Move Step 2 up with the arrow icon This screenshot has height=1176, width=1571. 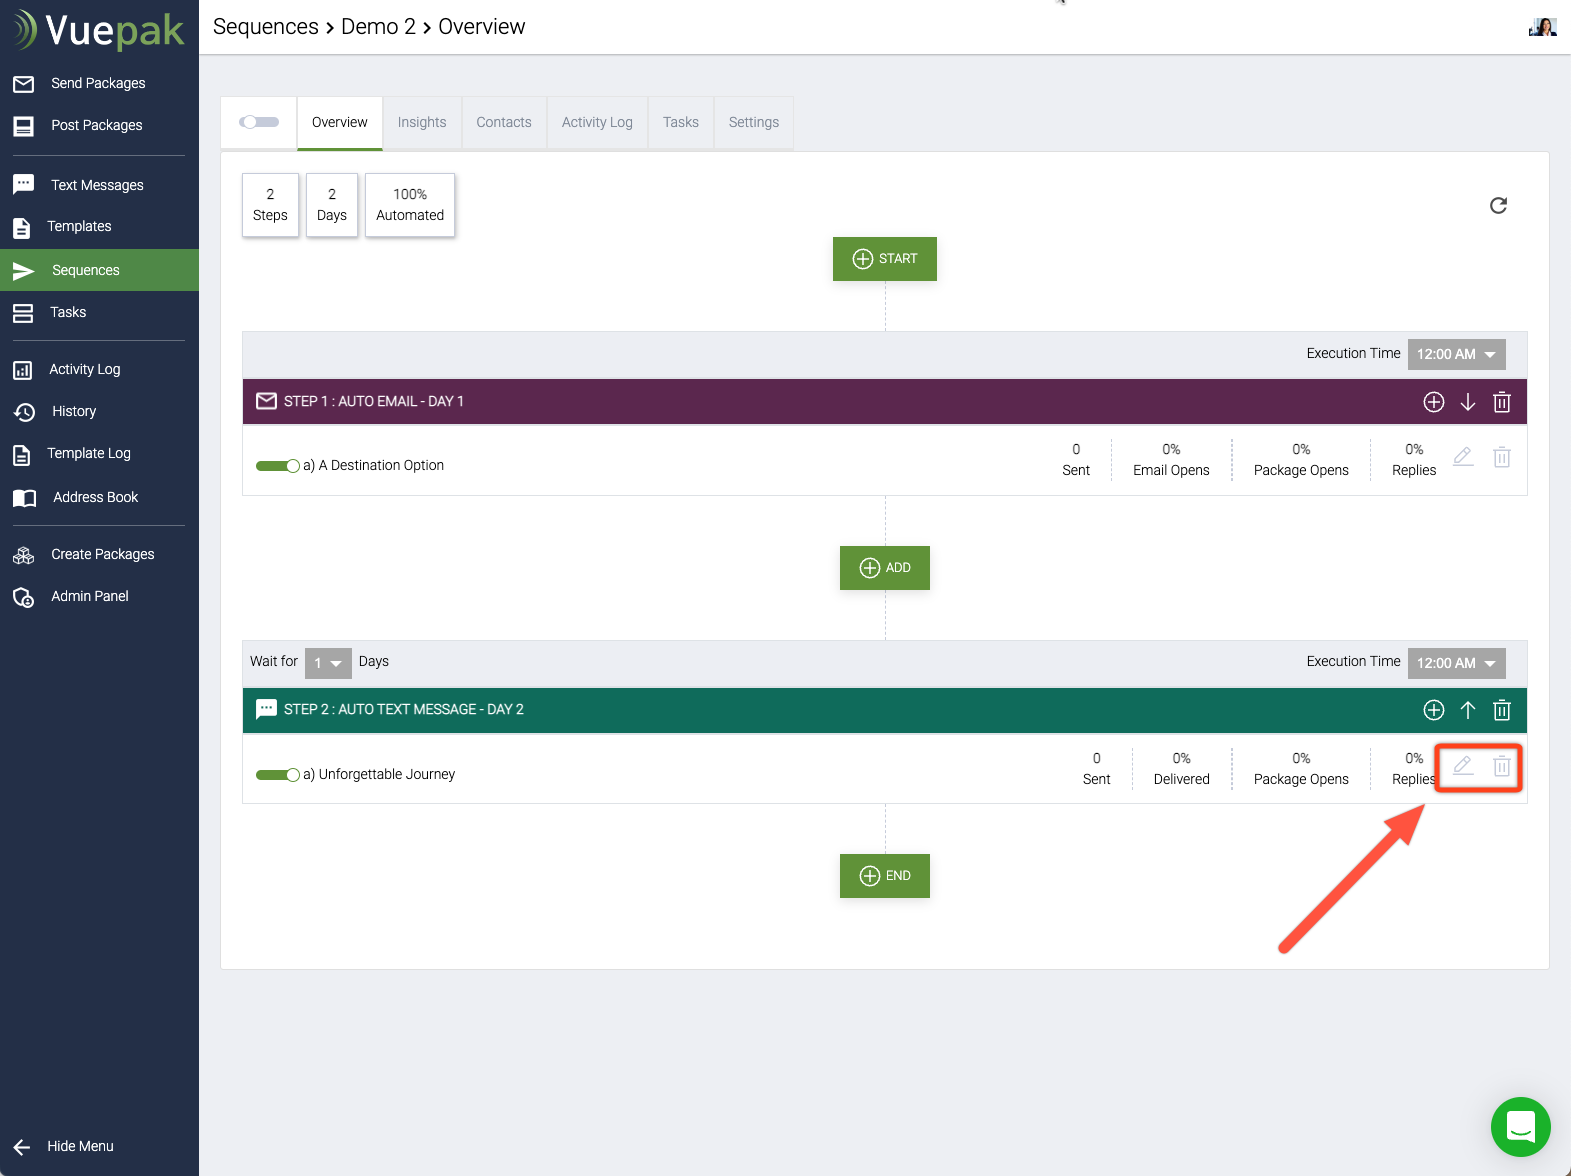(1467, 710)
